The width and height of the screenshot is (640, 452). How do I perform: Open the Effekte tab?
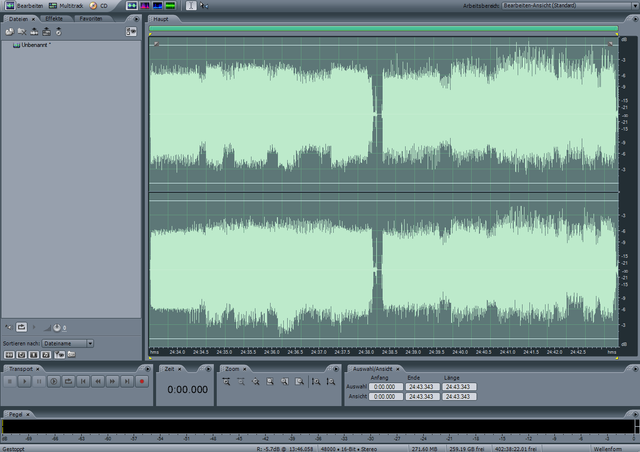(54, 19)
